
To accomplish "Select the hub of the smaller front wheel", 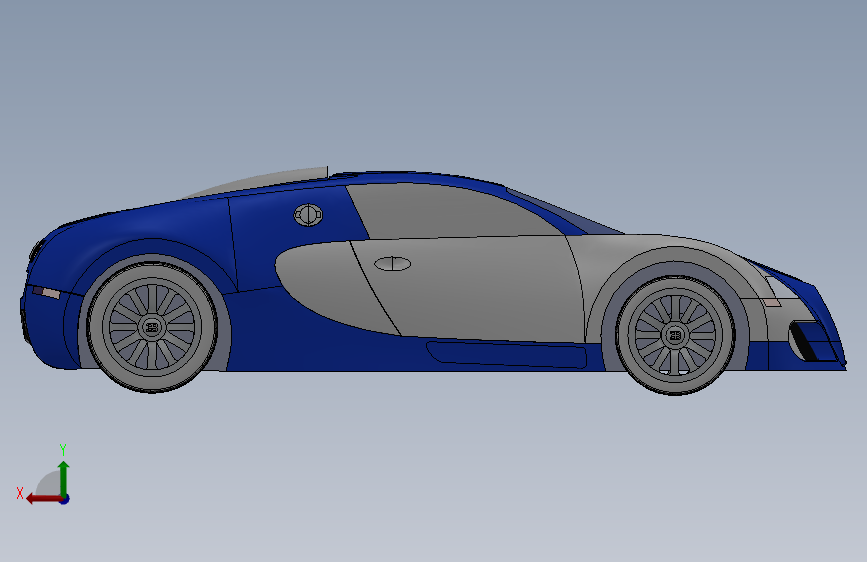I will 675,335.
